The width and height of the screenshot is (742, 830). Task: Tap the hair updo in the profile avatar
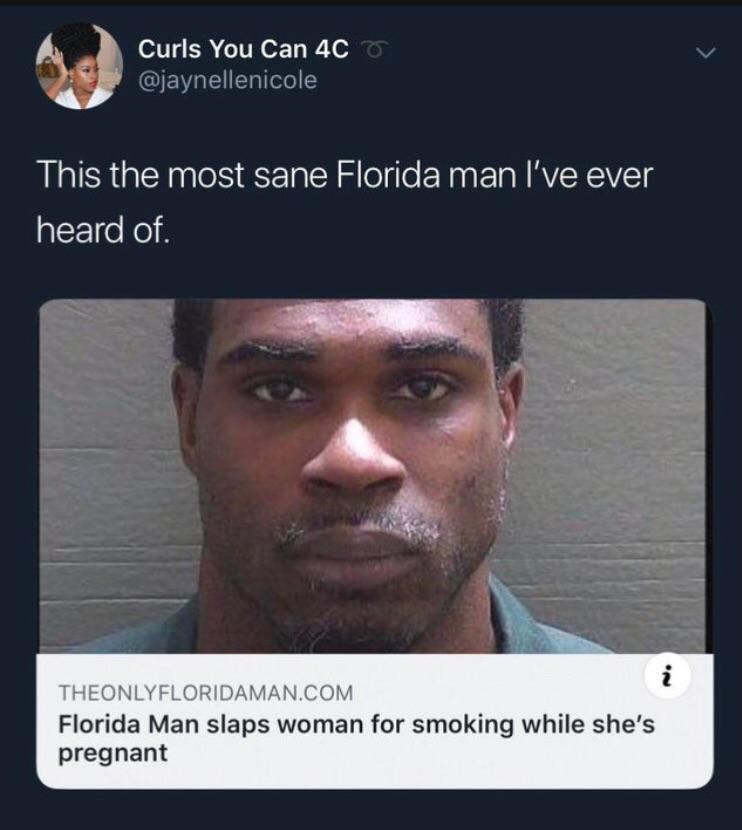tap(80, 40)
